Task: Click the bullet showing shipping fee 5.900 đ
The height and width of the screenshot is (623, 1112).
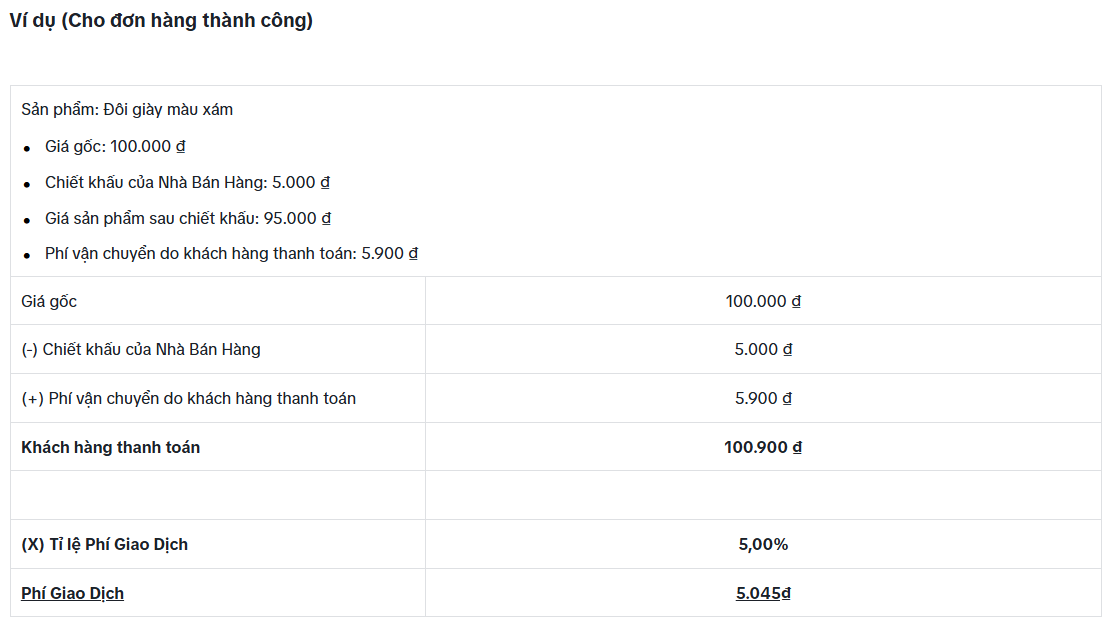Action: pos(231,254)
